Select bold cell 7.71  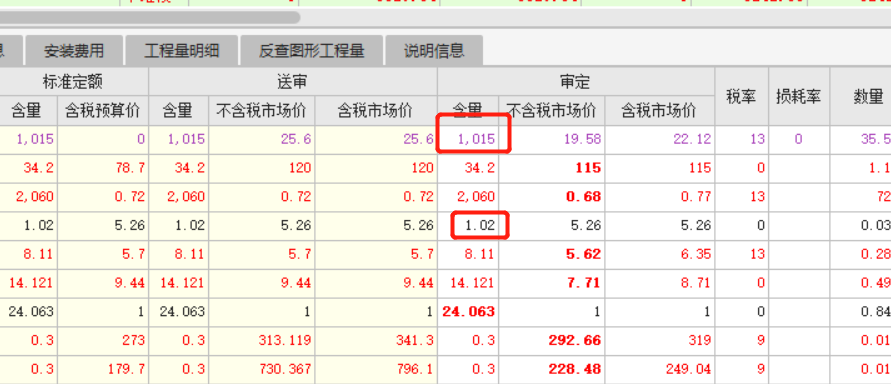click(x=551, y=283)
